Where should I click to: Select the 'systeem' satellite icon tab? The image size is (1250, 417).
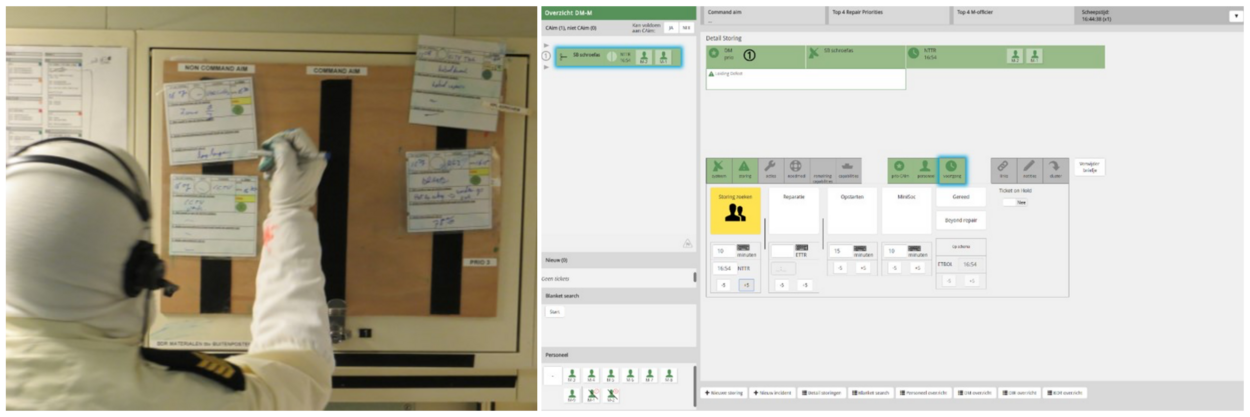(718, 169)
